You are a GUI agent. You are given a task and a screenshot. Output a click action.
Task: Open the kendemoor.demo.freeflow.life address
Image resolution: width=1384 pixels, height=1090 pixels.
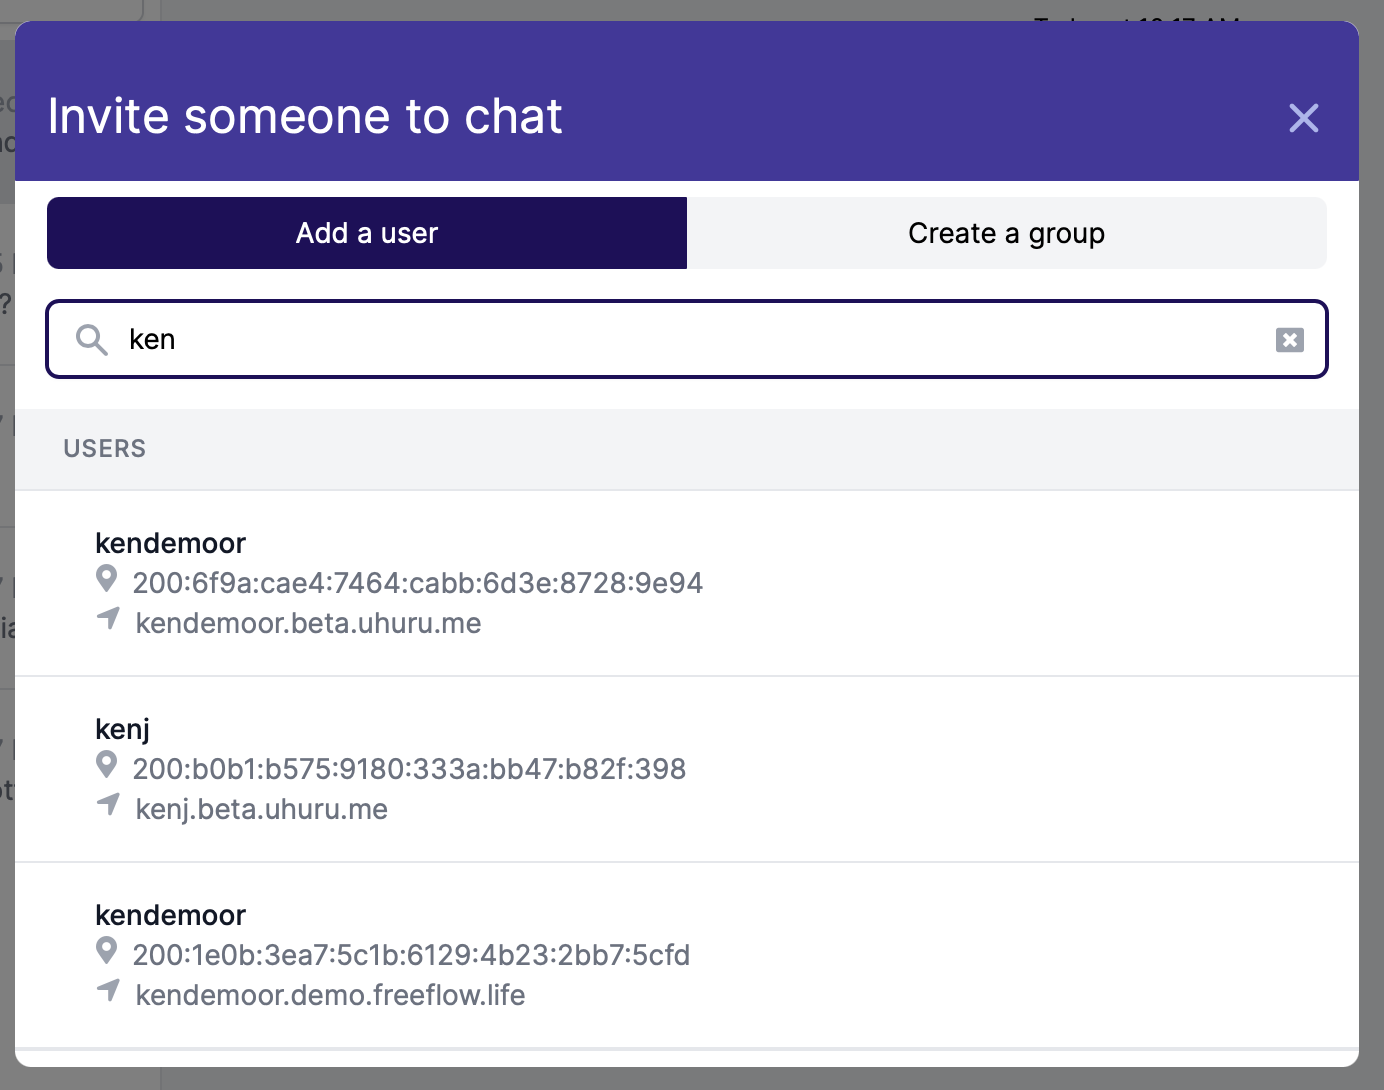pyautogui.click(x=330, y=995)
